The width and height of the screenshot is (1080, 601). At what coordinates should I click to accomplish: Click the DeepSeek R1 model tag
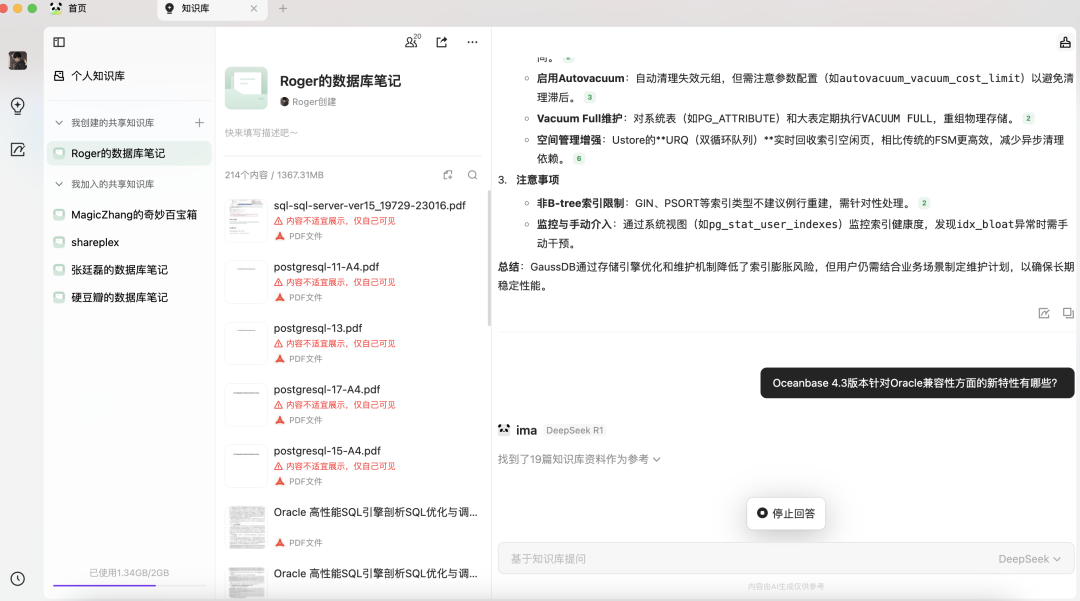click(574, 430)
